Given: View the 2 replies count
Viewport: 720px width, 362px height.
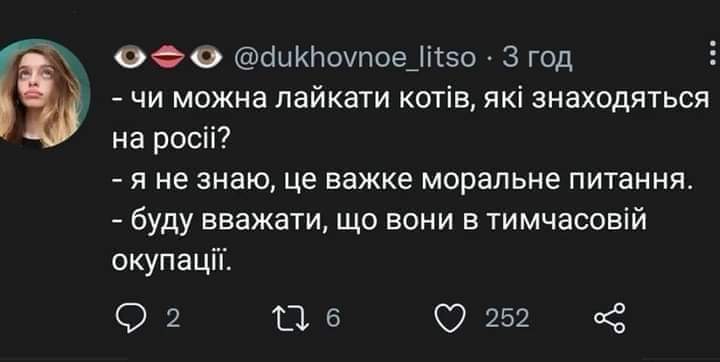Looking at the screenshot, I should pyautogui.click(x=173, y=318).
